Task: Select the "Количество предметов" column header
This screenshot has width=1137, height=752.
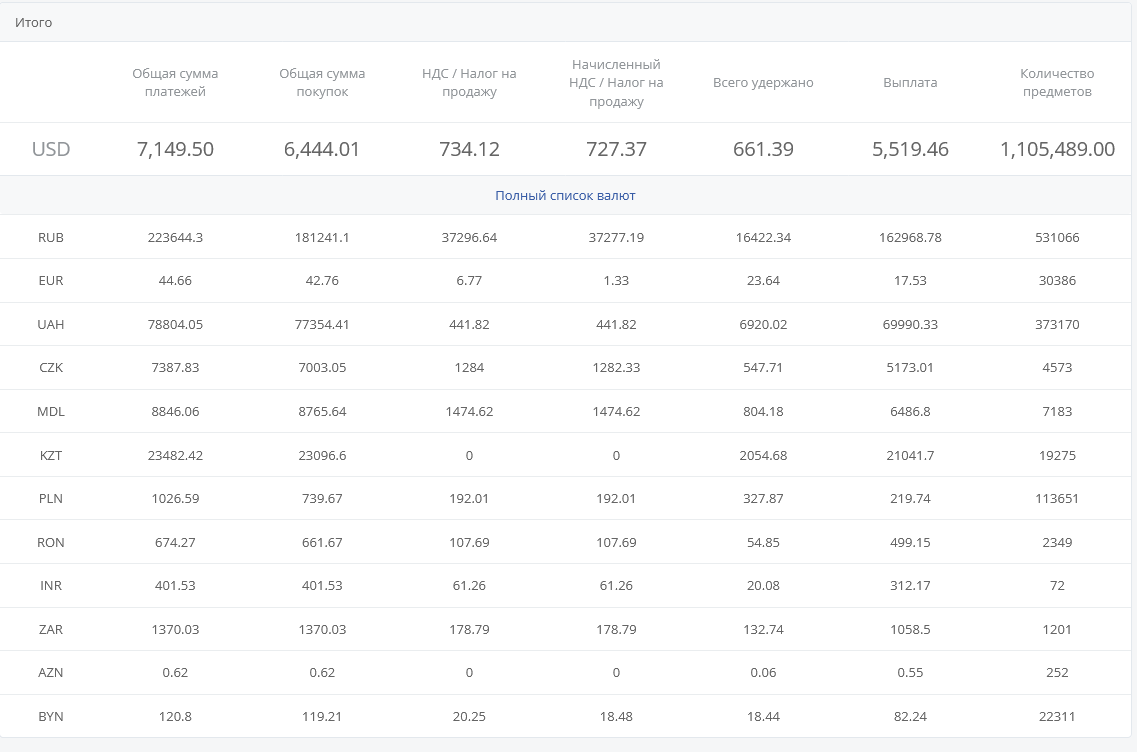Action: coord(1057,83)
